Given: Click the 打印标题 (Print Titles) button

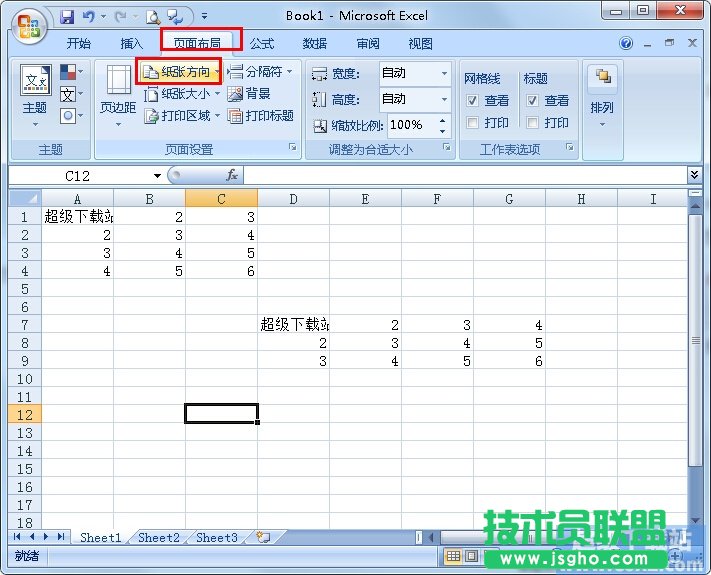Looking at the screenshot, I should pyautogui.click(x=261, y=116).
